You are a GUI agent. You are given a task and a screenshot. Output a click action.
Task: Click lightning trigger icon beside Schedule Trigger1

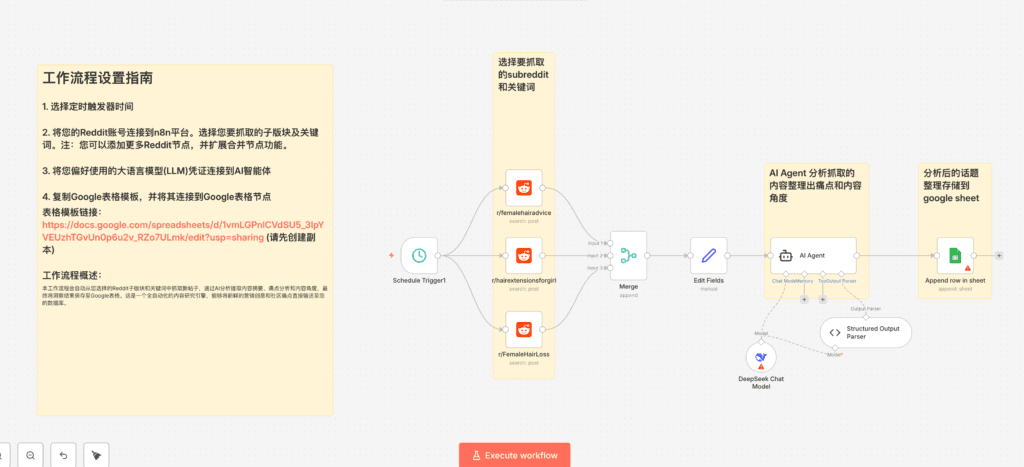pos(391,256)
